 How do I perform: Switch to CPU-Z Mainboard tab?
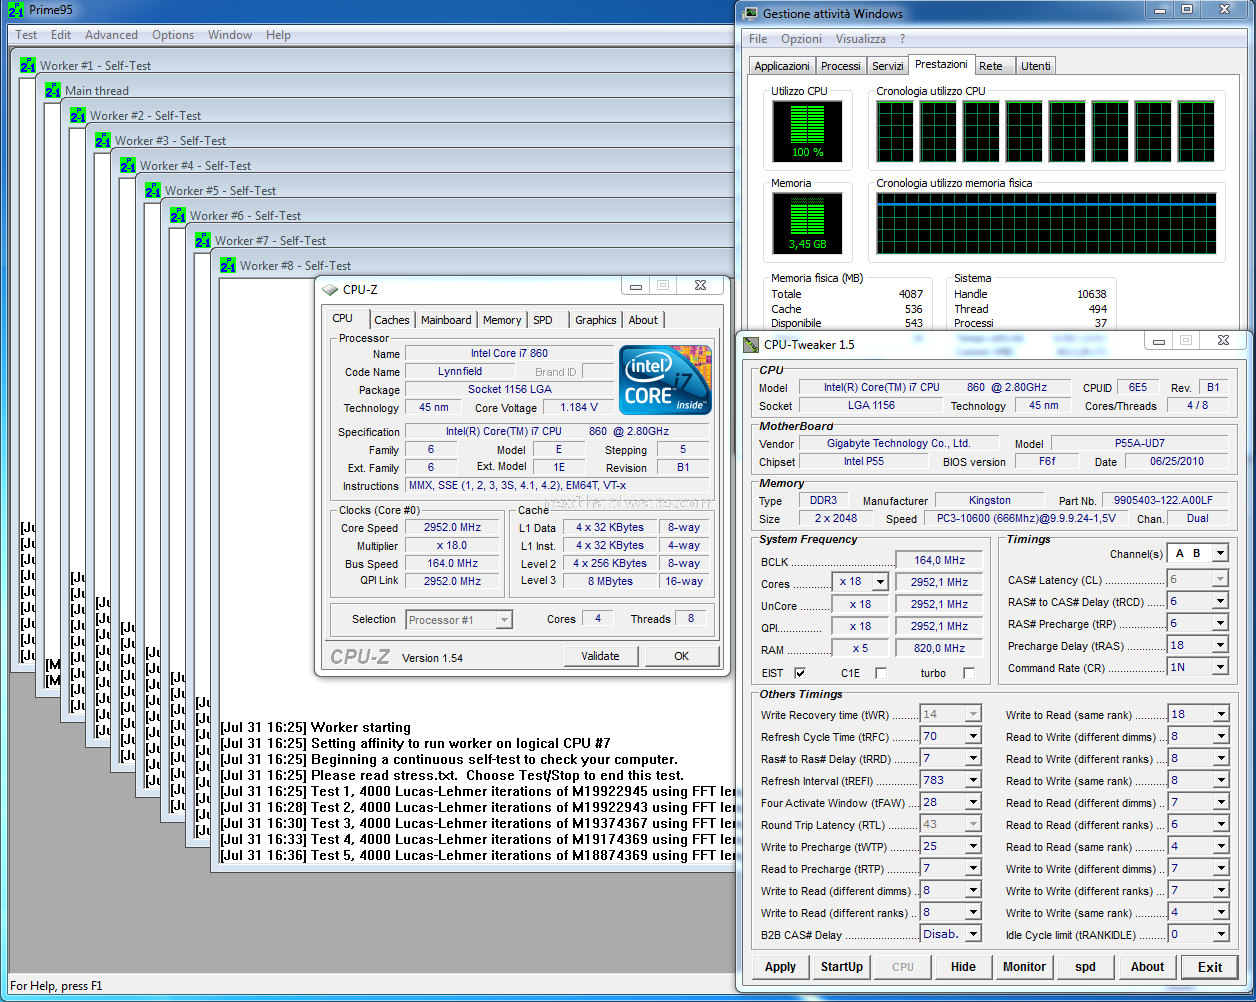446,320
